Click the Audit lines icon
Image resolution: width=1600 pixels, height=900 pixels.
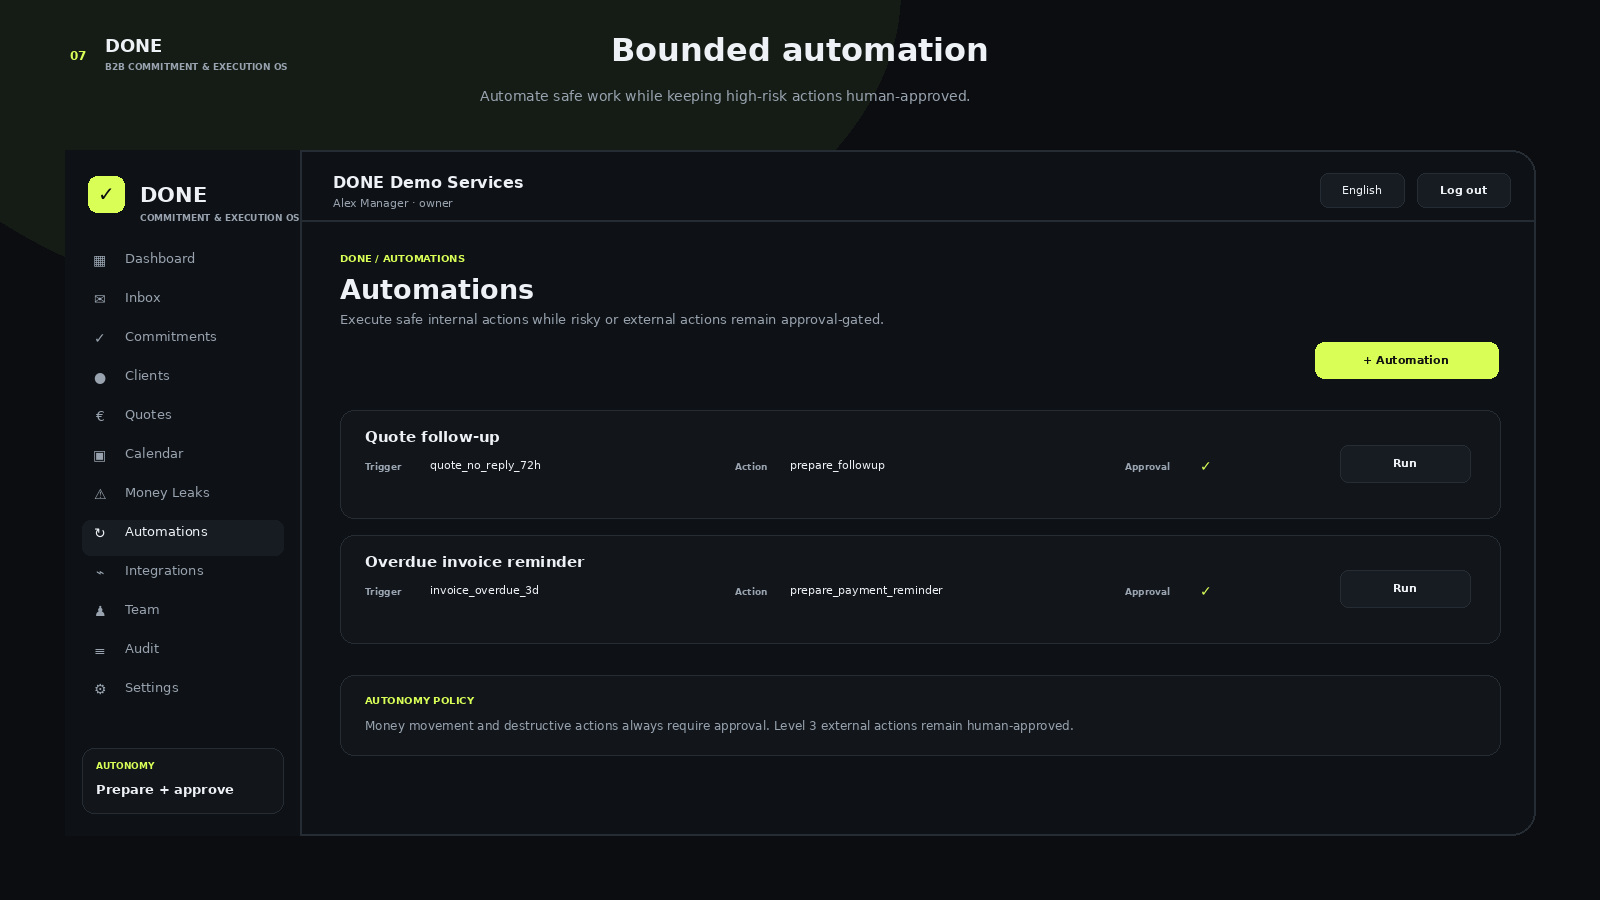(x=99, y=650)
